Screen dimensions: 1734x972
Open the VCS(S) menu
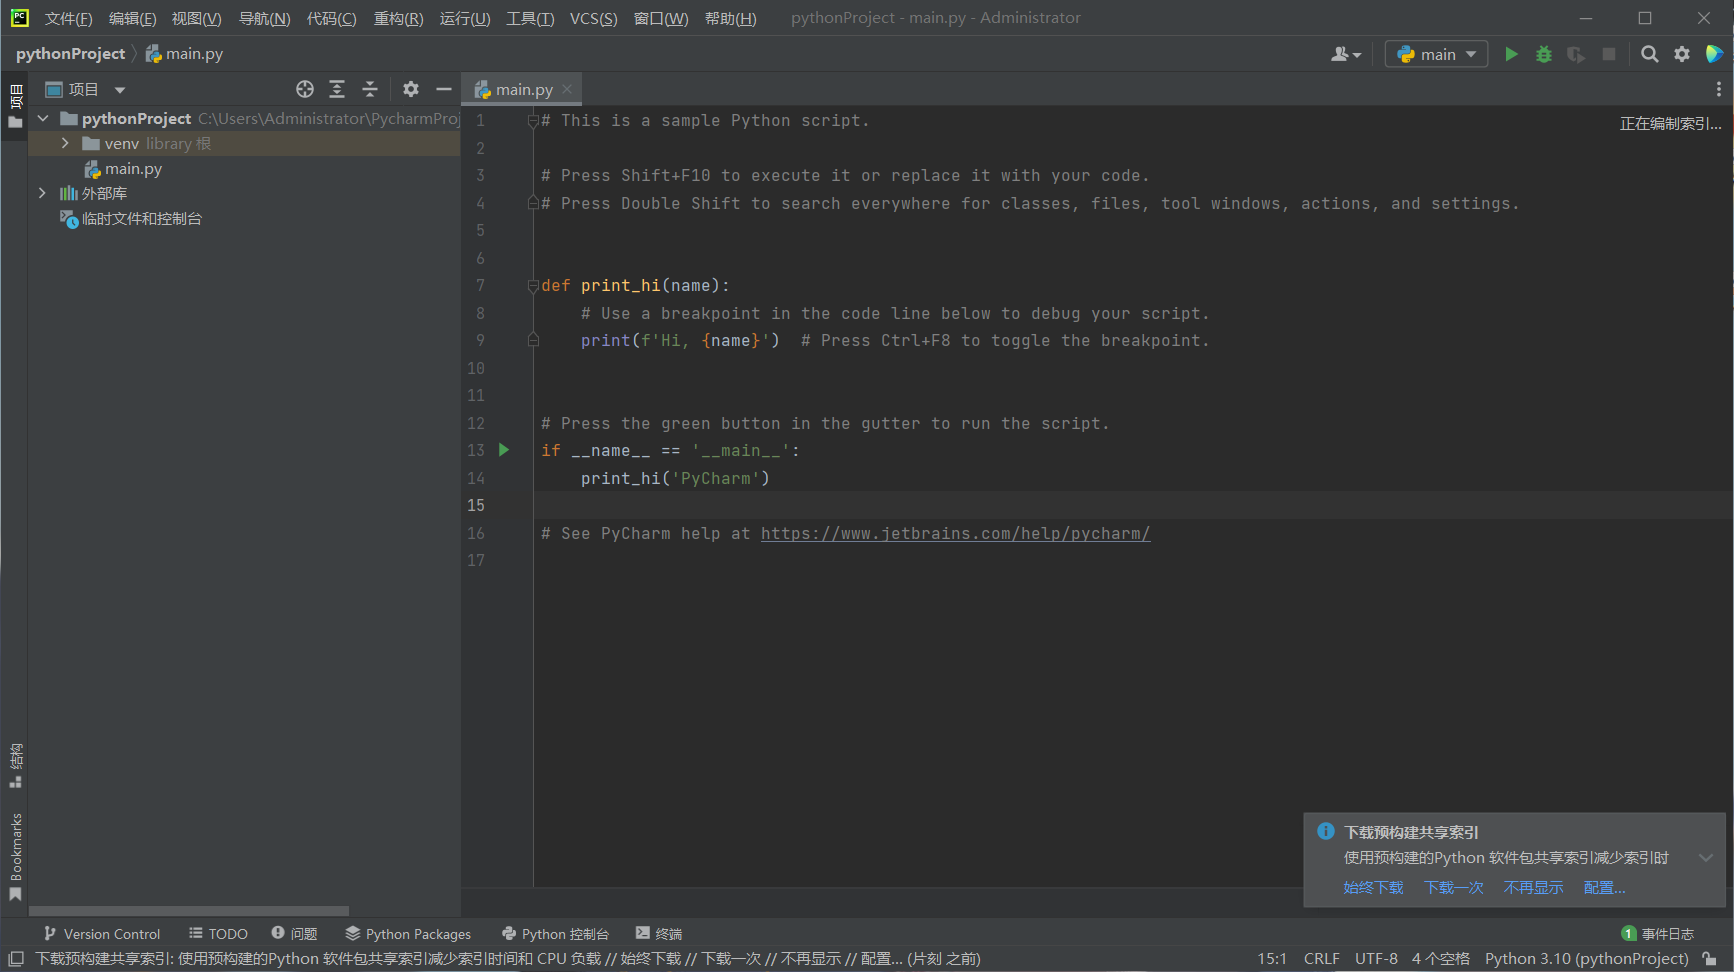[x=593, y=18]
